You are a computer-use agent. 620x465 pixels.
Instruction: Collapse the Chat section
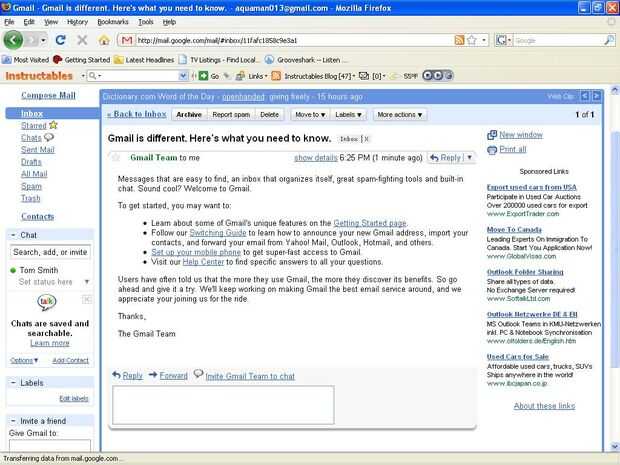(13, 235)
